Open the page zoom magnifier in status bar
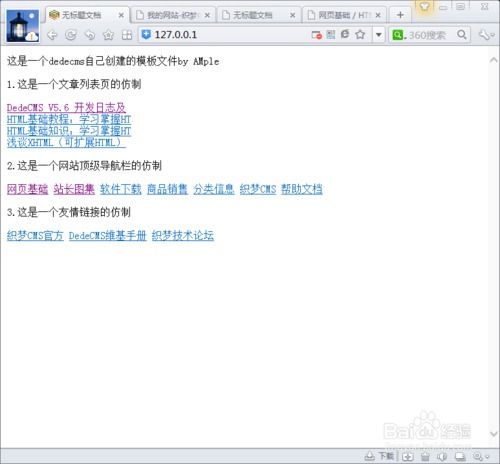 tap(478, 456)
